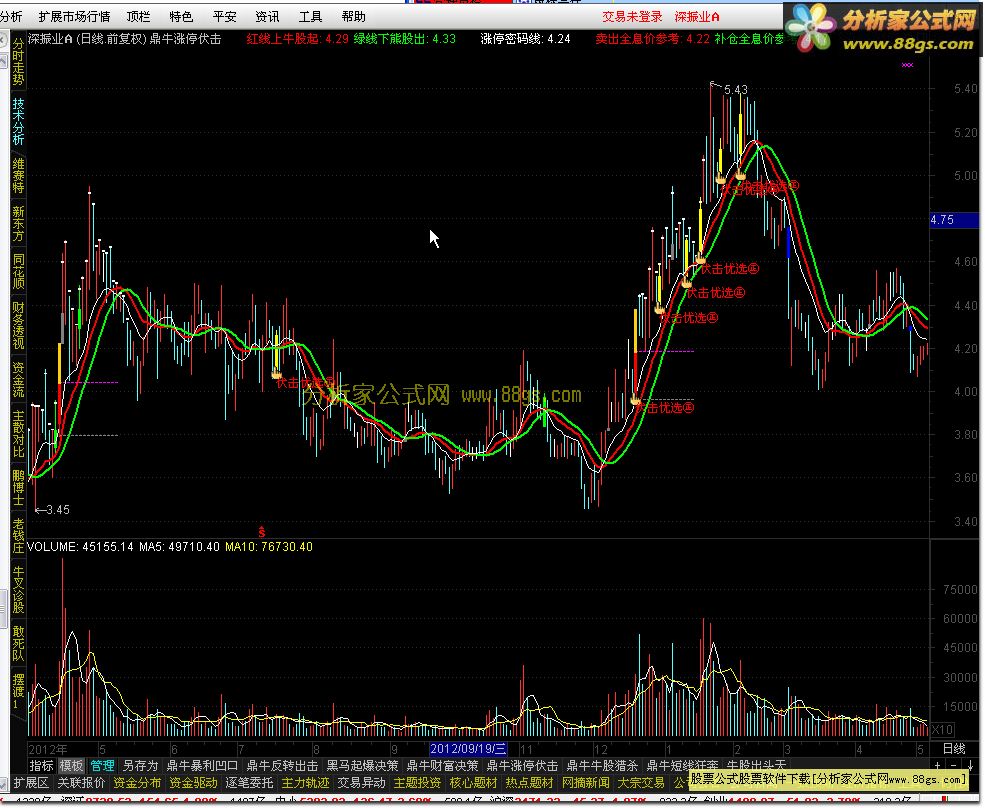
Task: Show the 主散对比 sidebar tab
Action: [x=18, y=434]
